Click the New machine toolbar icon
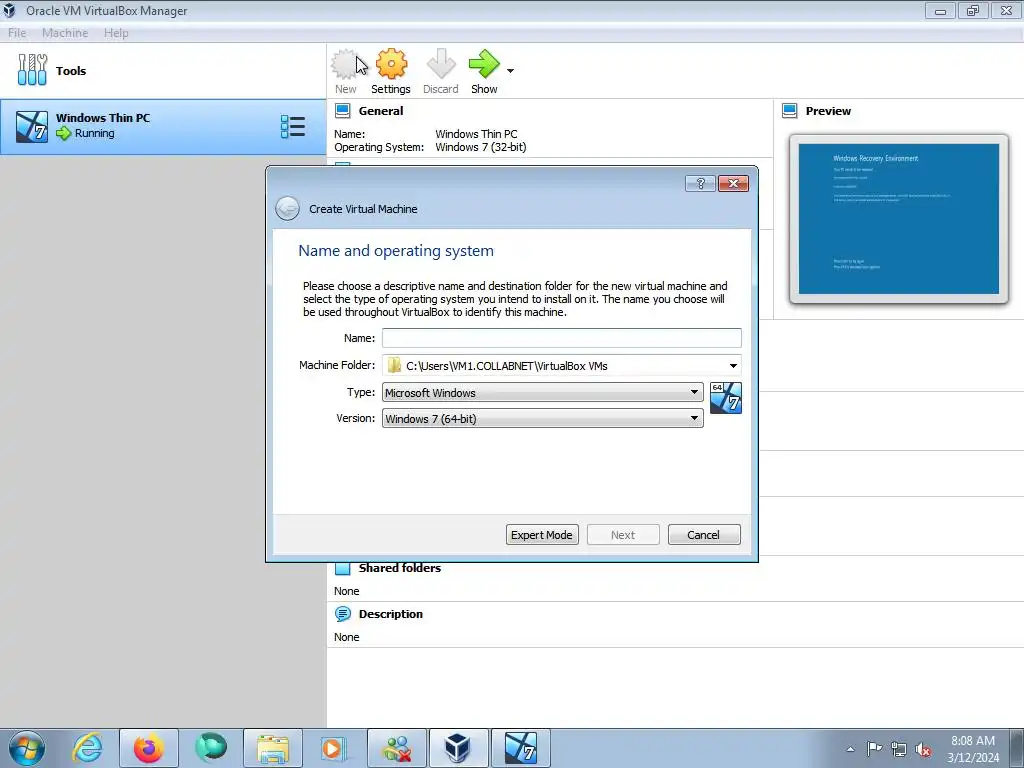The height and width of the screenshot is (768, 1024). [x=345, y=64]
